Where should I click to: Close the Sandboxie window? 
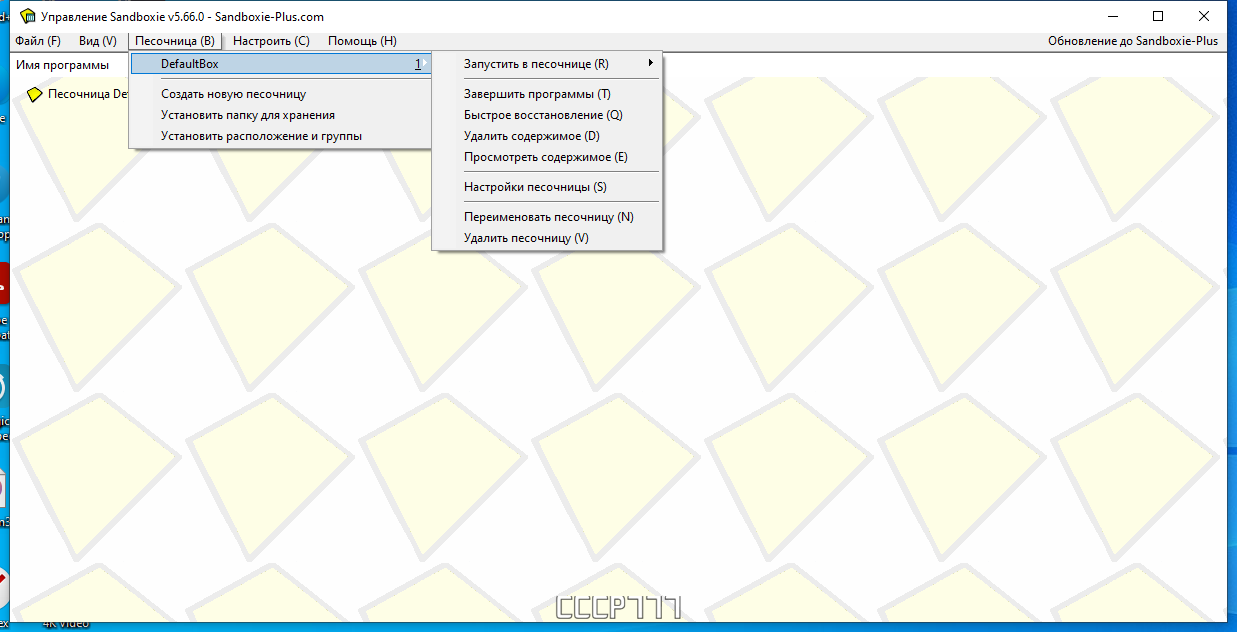pos(1204,16)
